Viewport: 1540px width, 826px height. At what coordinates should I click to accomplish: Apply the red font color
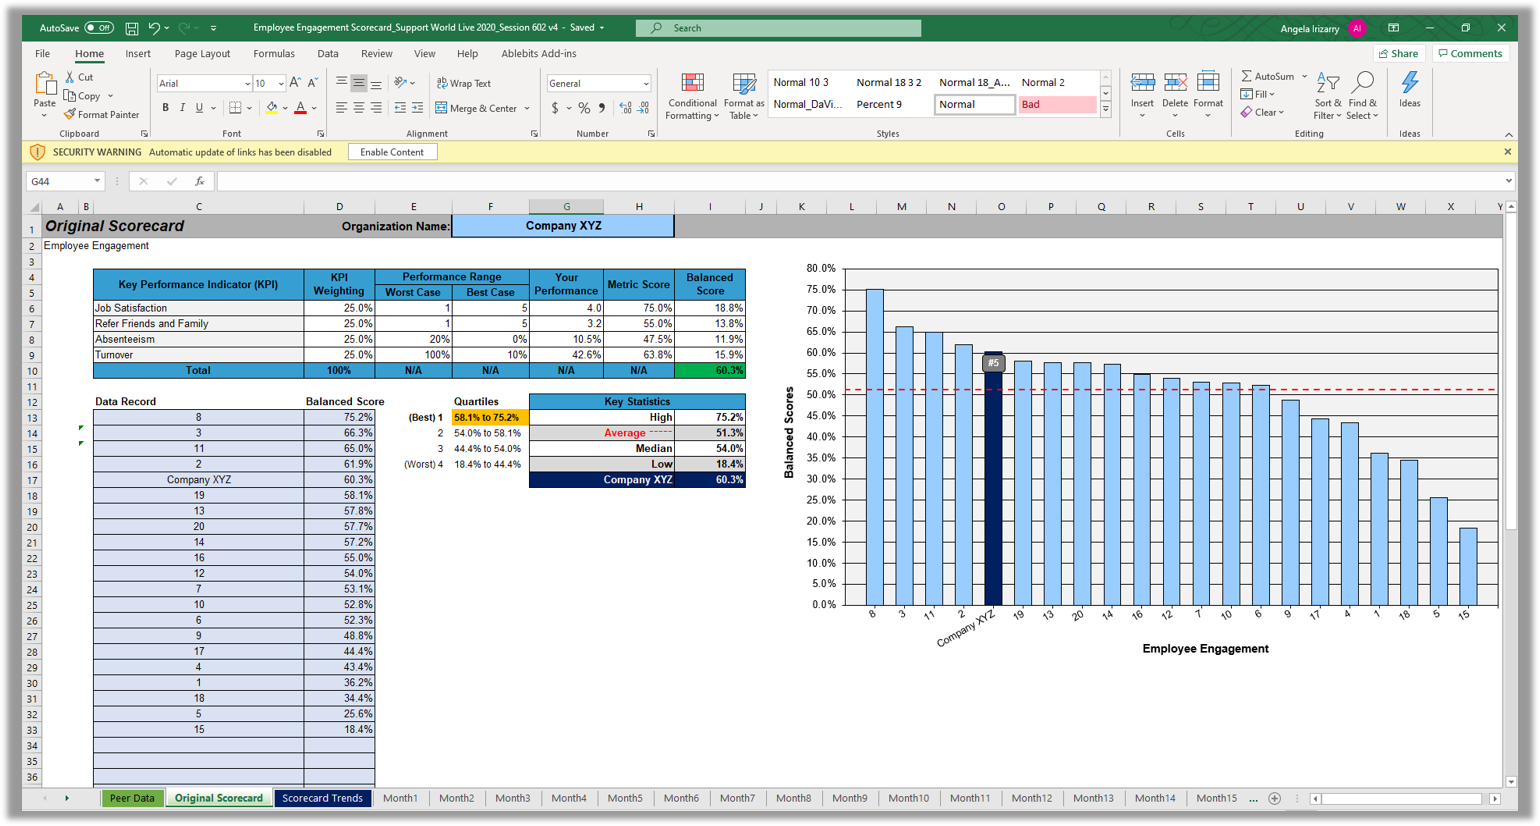[x=300, y=108]
